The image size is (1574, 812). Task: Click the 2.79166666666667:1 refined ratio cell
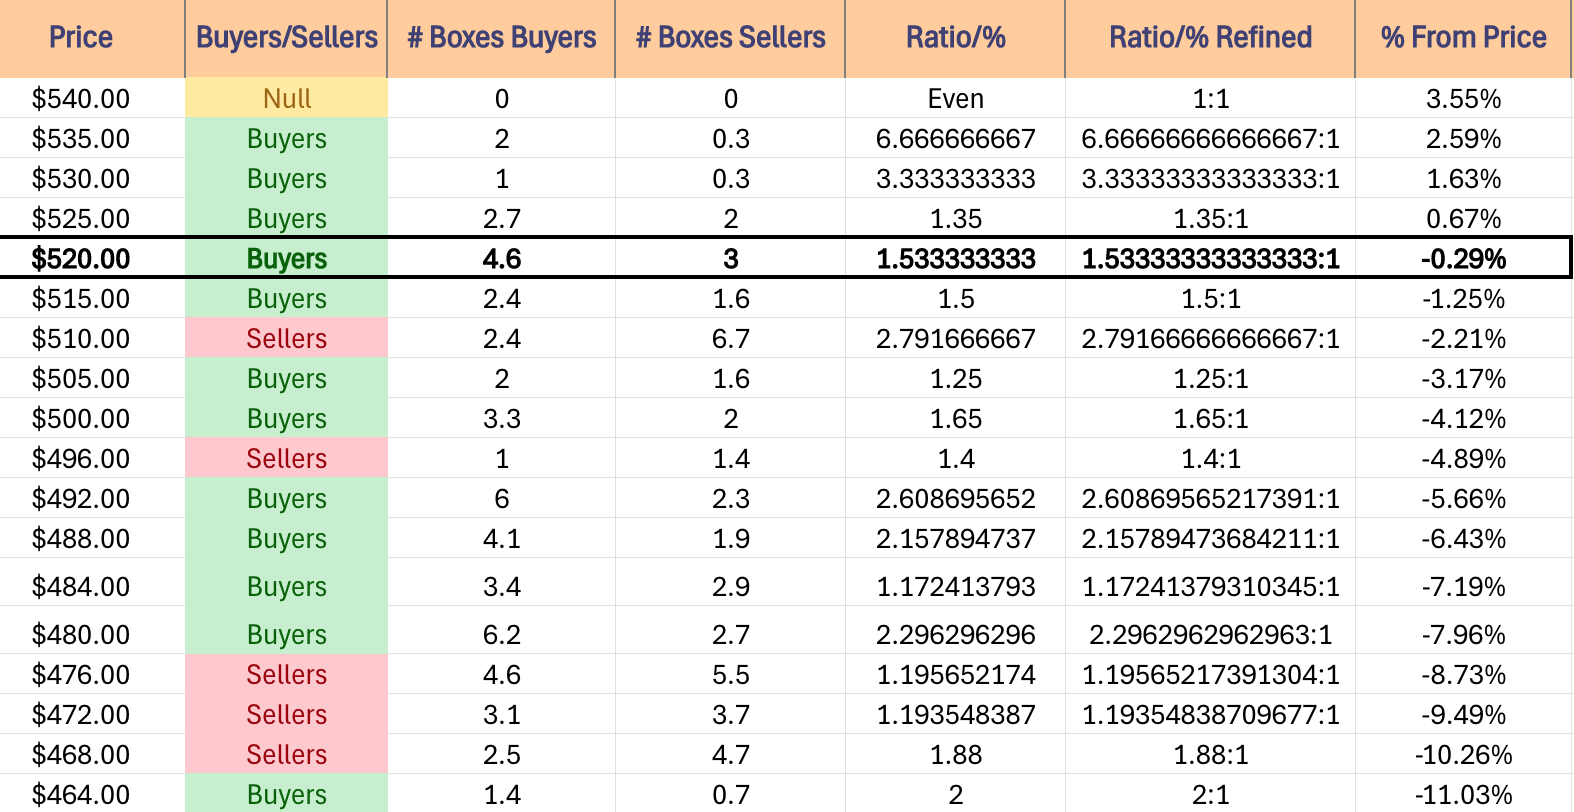tap(1210, 338)
